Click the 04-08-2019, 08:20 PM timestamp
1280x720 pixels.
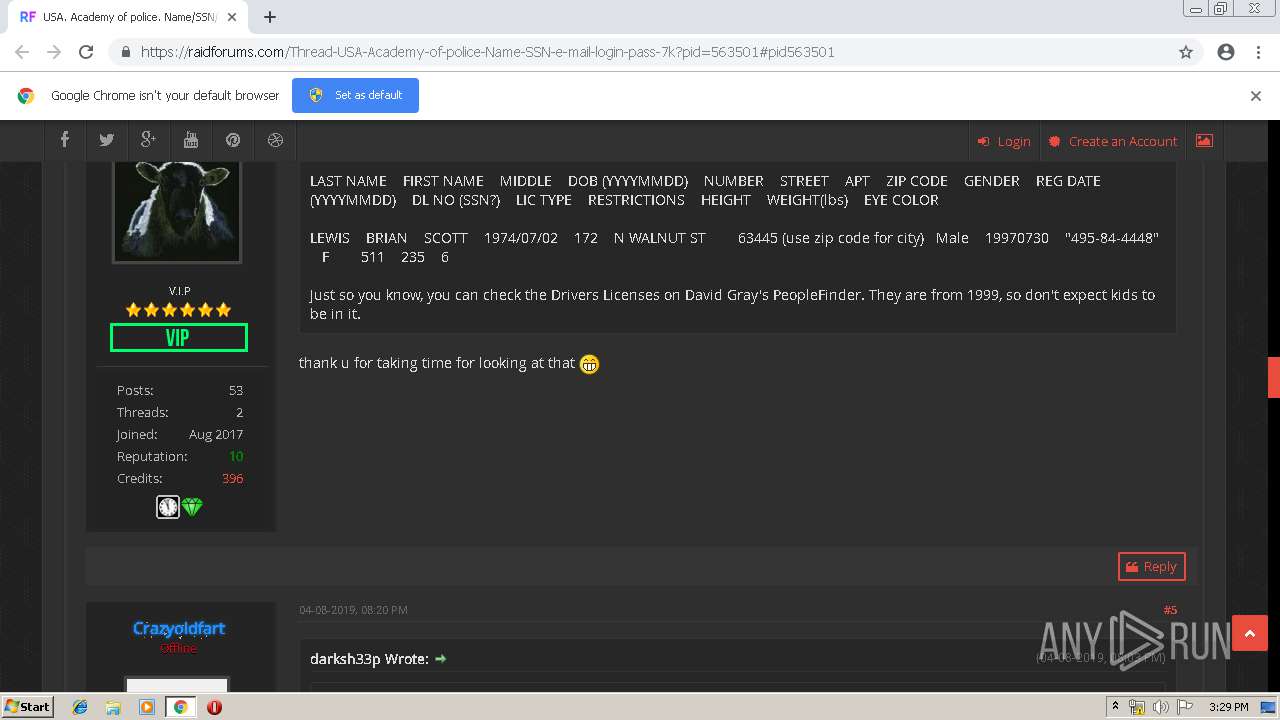pos(353,610)
